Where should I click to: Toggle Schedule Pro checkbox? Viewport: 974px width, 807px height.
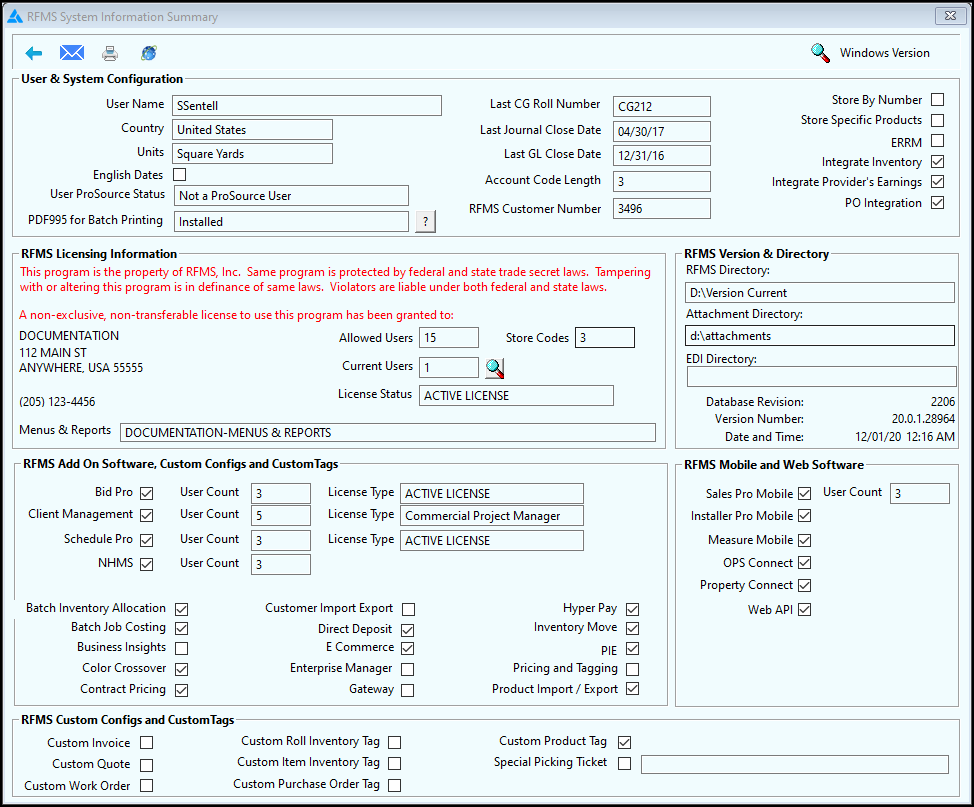pos(147,540)
